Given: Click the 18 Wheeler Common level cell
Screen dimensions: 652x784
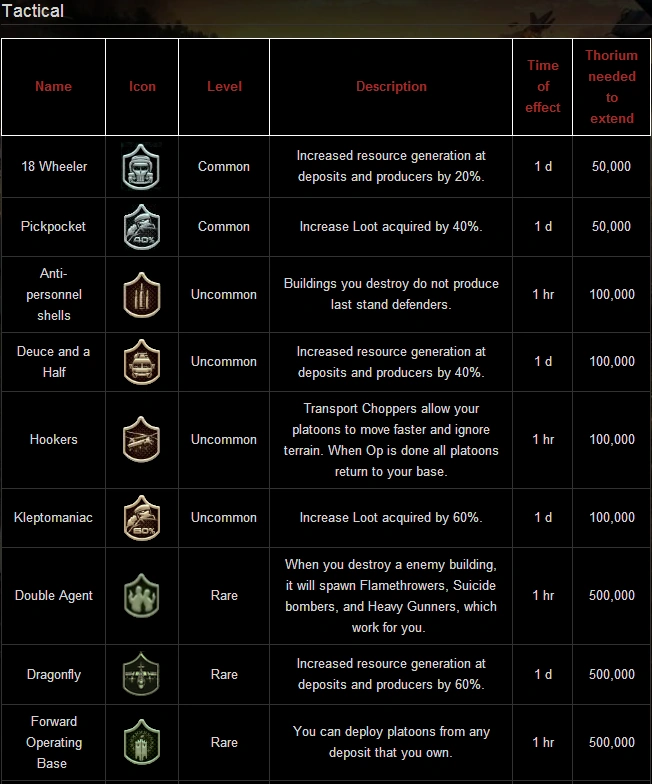Looking at the screenshot, I should (224, 167).
